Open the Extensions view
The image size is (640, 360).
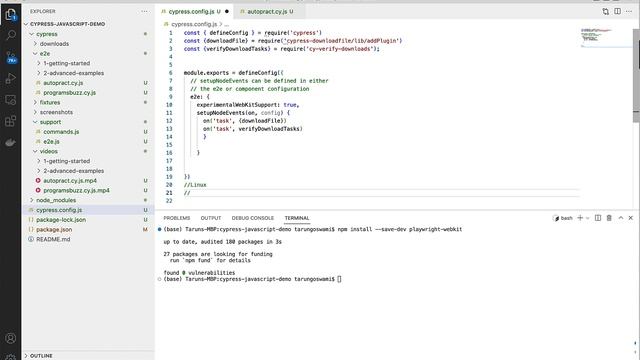[11, 121]
